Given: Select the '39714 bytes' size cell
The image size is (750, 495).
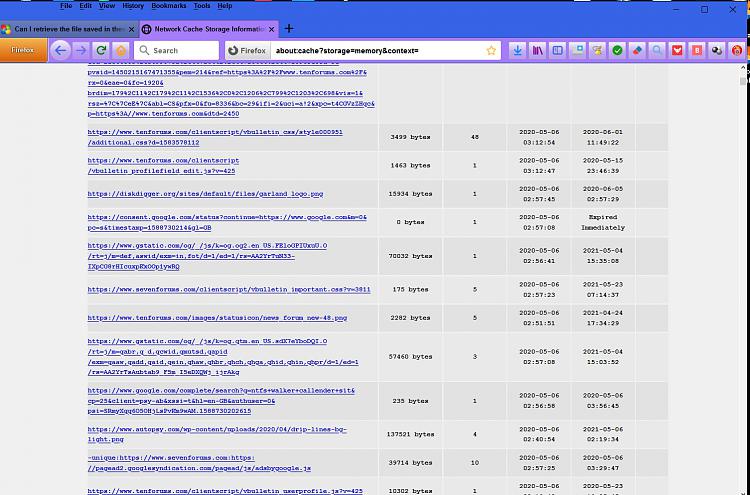Looking at the screenshot, I should click(410, 463).
